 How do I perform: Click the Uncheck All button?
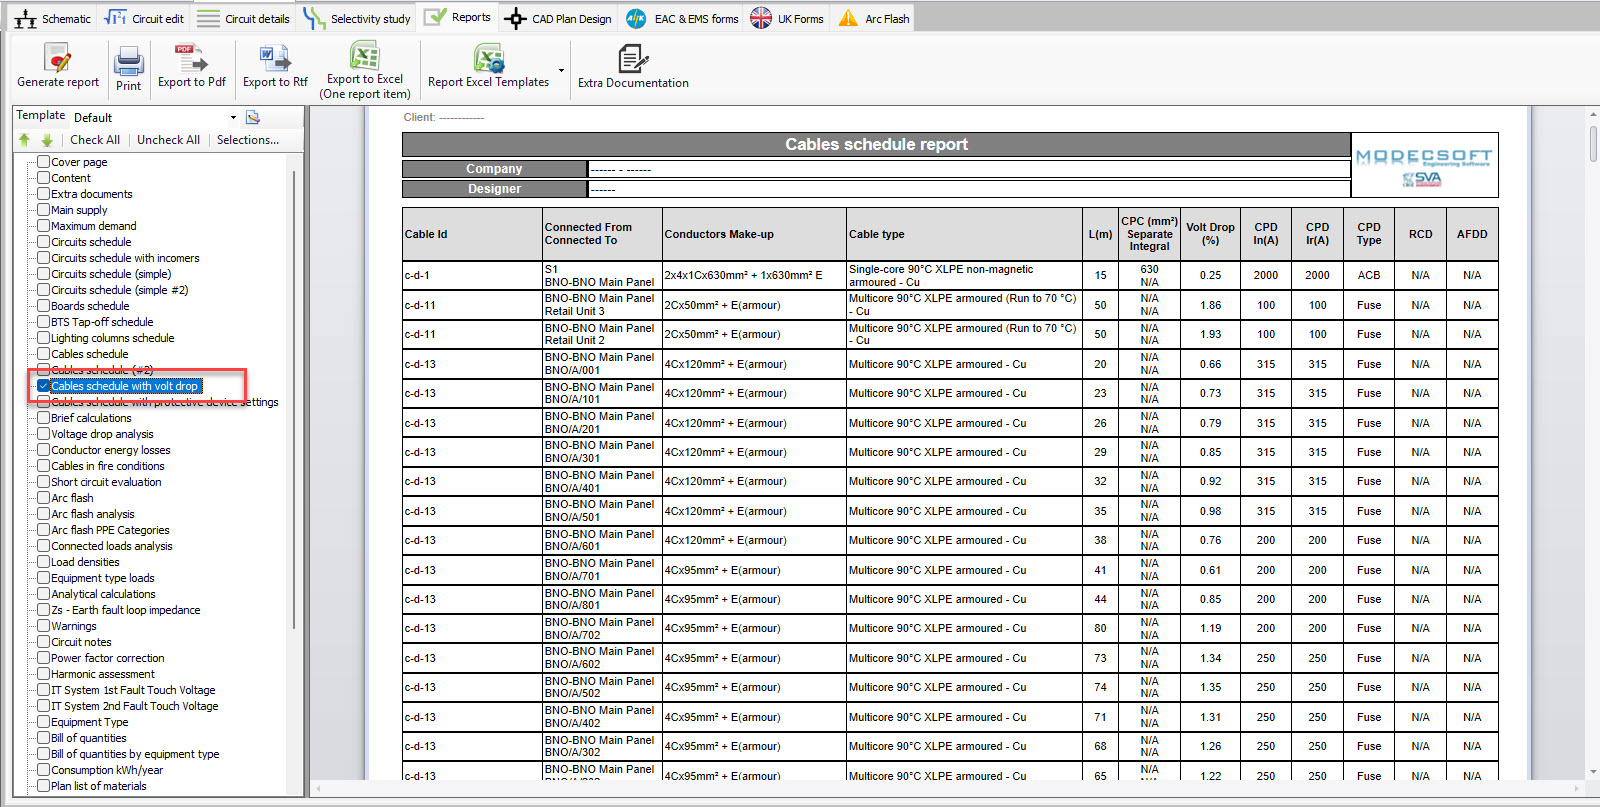tap(168, 140)
